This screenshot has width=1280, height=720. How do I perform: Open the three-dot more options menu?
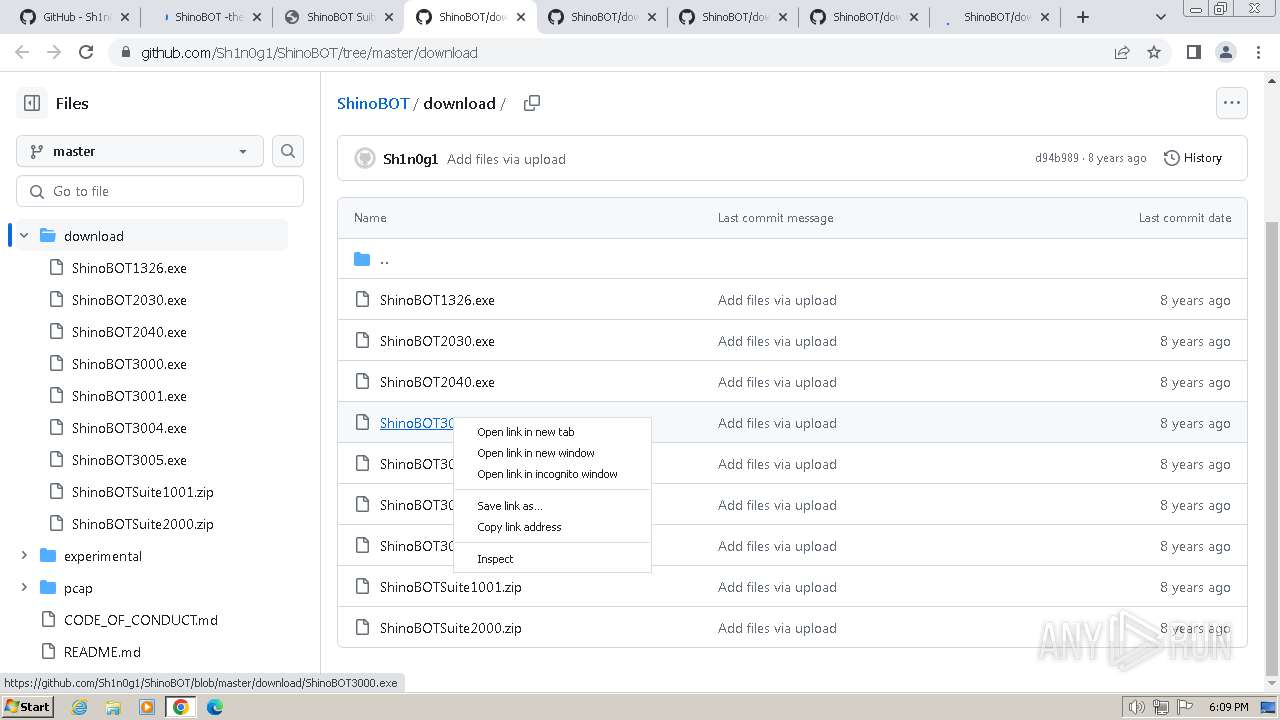click(x=1231, y=102)
